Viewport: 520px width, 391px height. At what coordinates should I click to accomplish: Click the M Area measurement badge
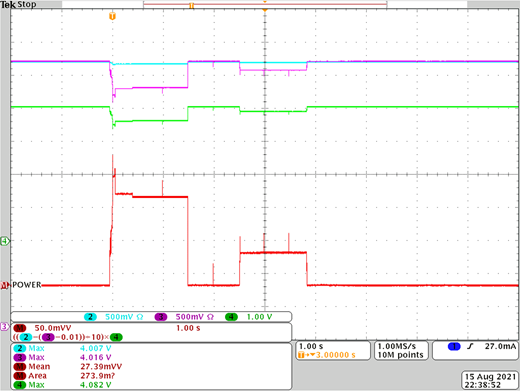pos(20,376)
